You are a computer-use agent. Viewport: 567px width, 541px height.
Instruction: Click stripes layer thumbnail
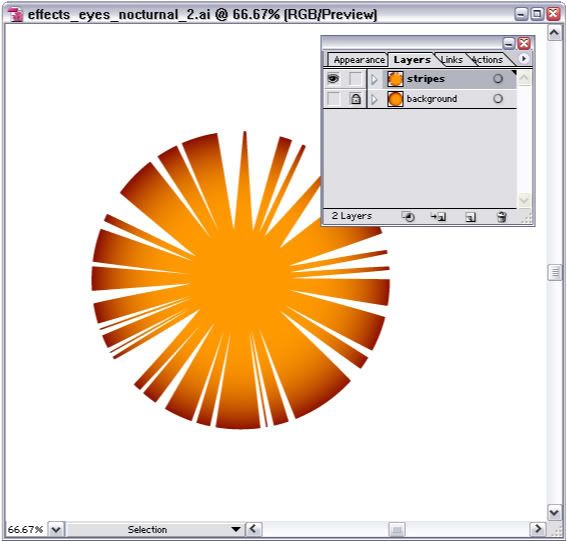coord(395,79)
